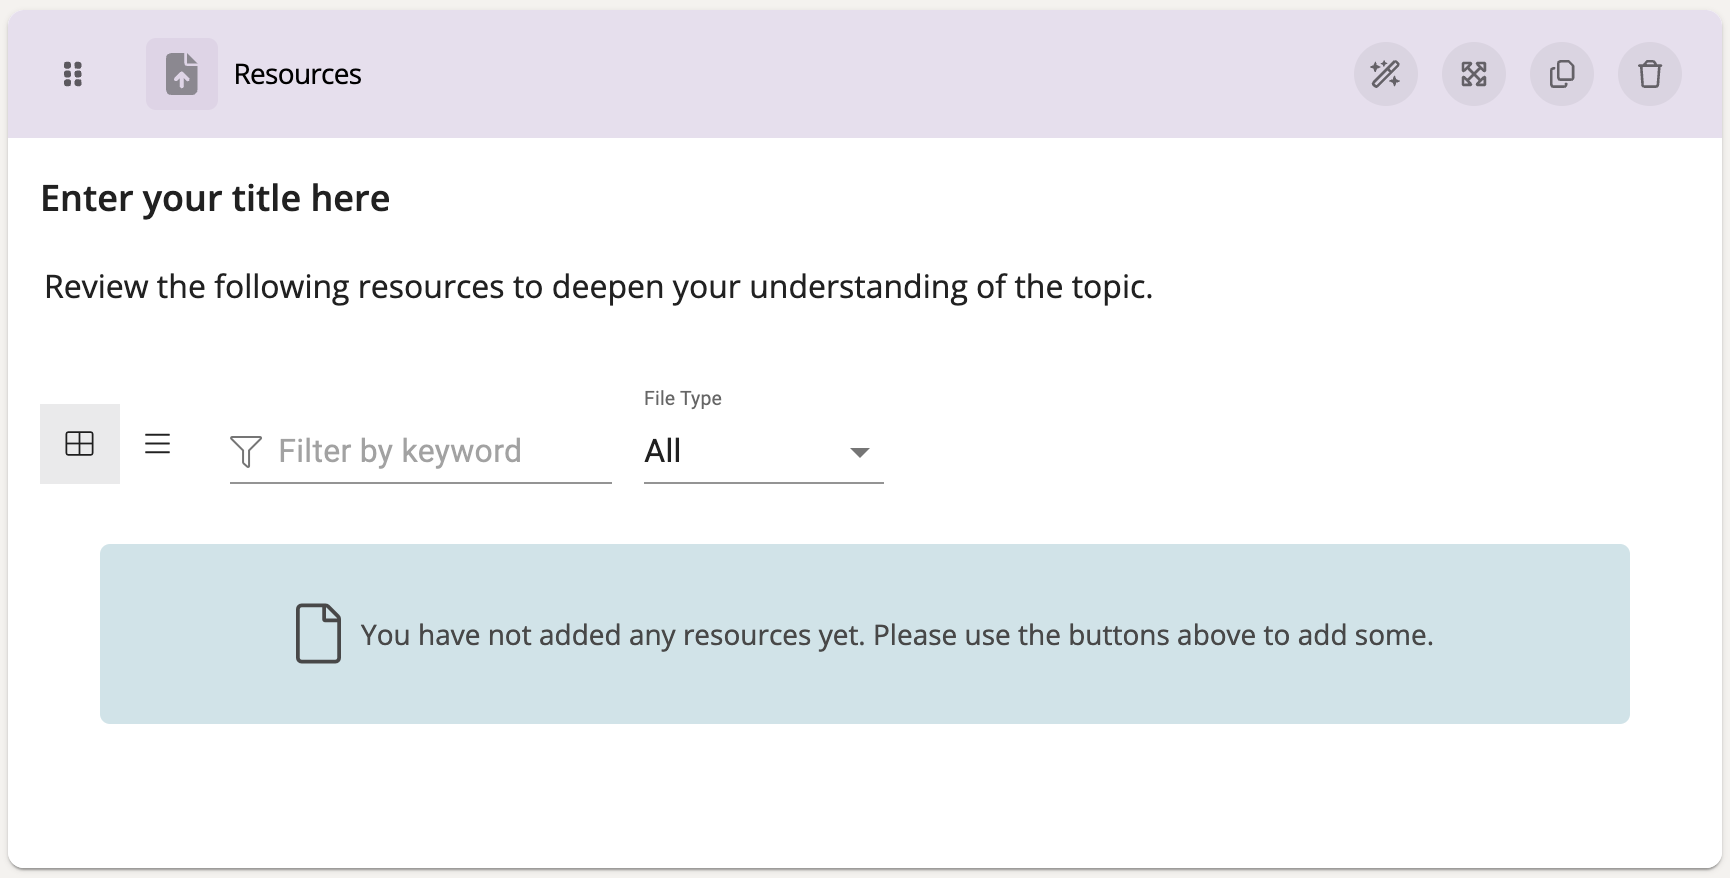The height and width of the screenshot is (878, 1730).
Task: Click the resources description paragraph text
Action: pyautogui.click(x=598, y=287)
